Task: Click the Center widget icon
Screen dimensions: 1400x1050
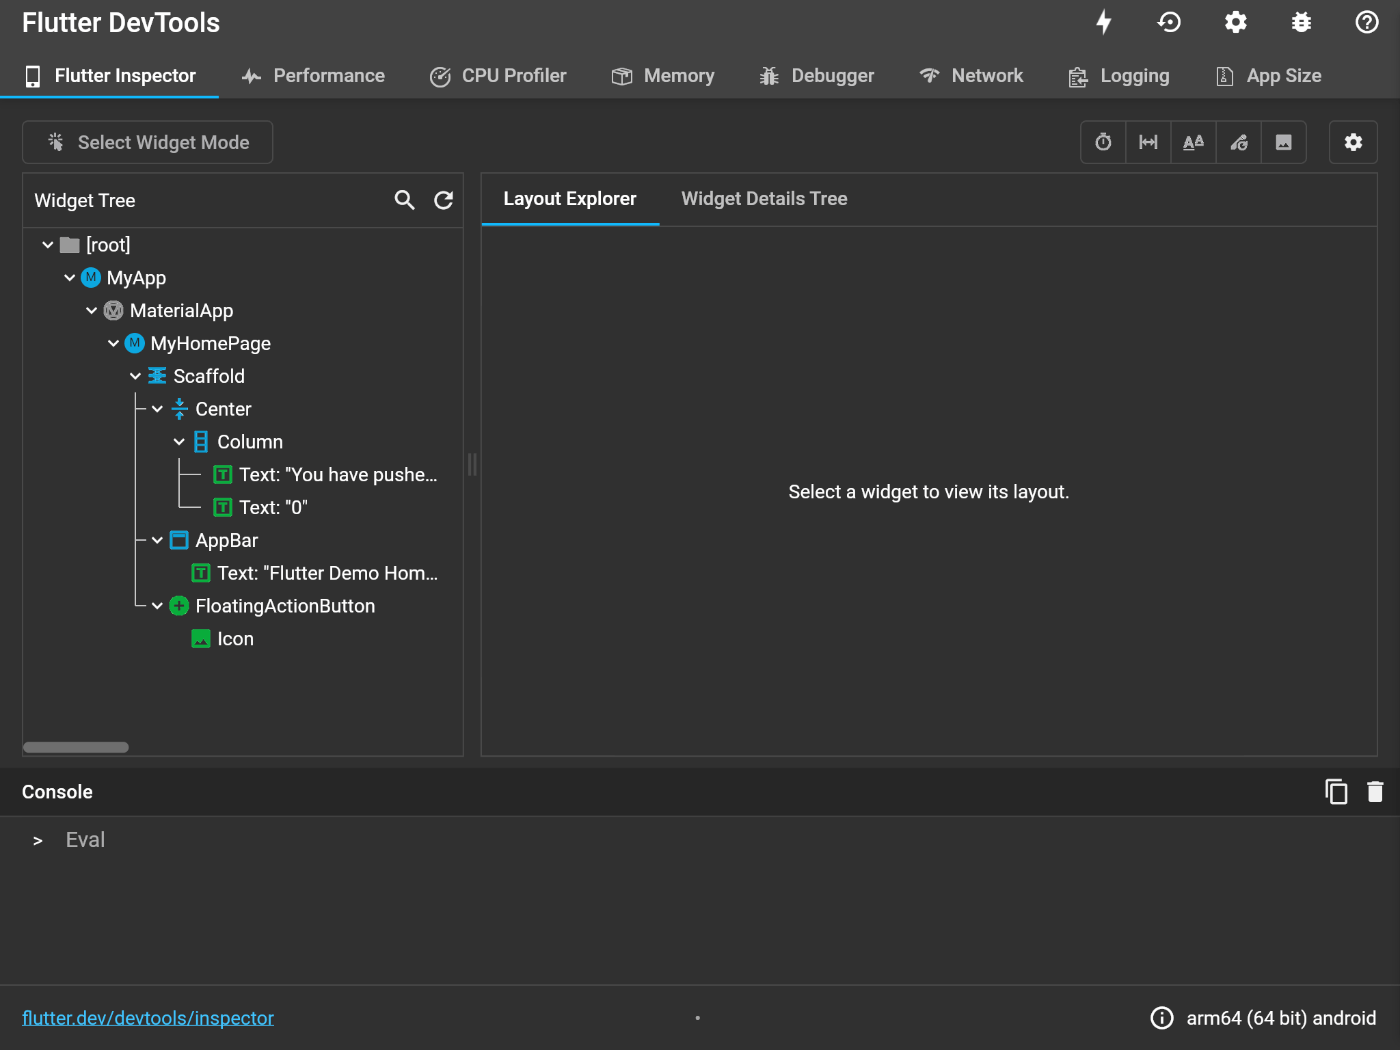Action: [x=179, y=409]
